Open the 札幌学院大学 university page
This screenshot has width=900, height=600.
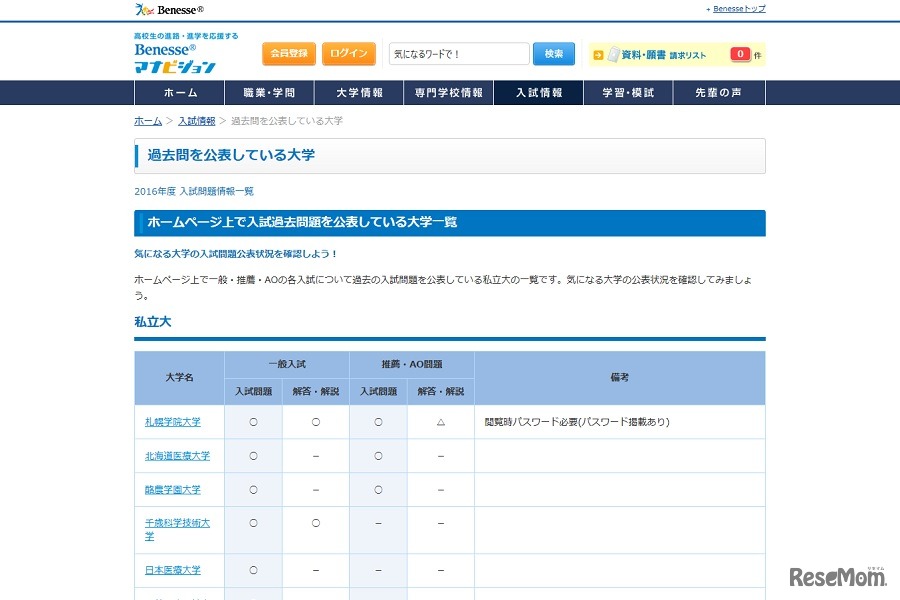pyautogui.click(x=175, y=421)
